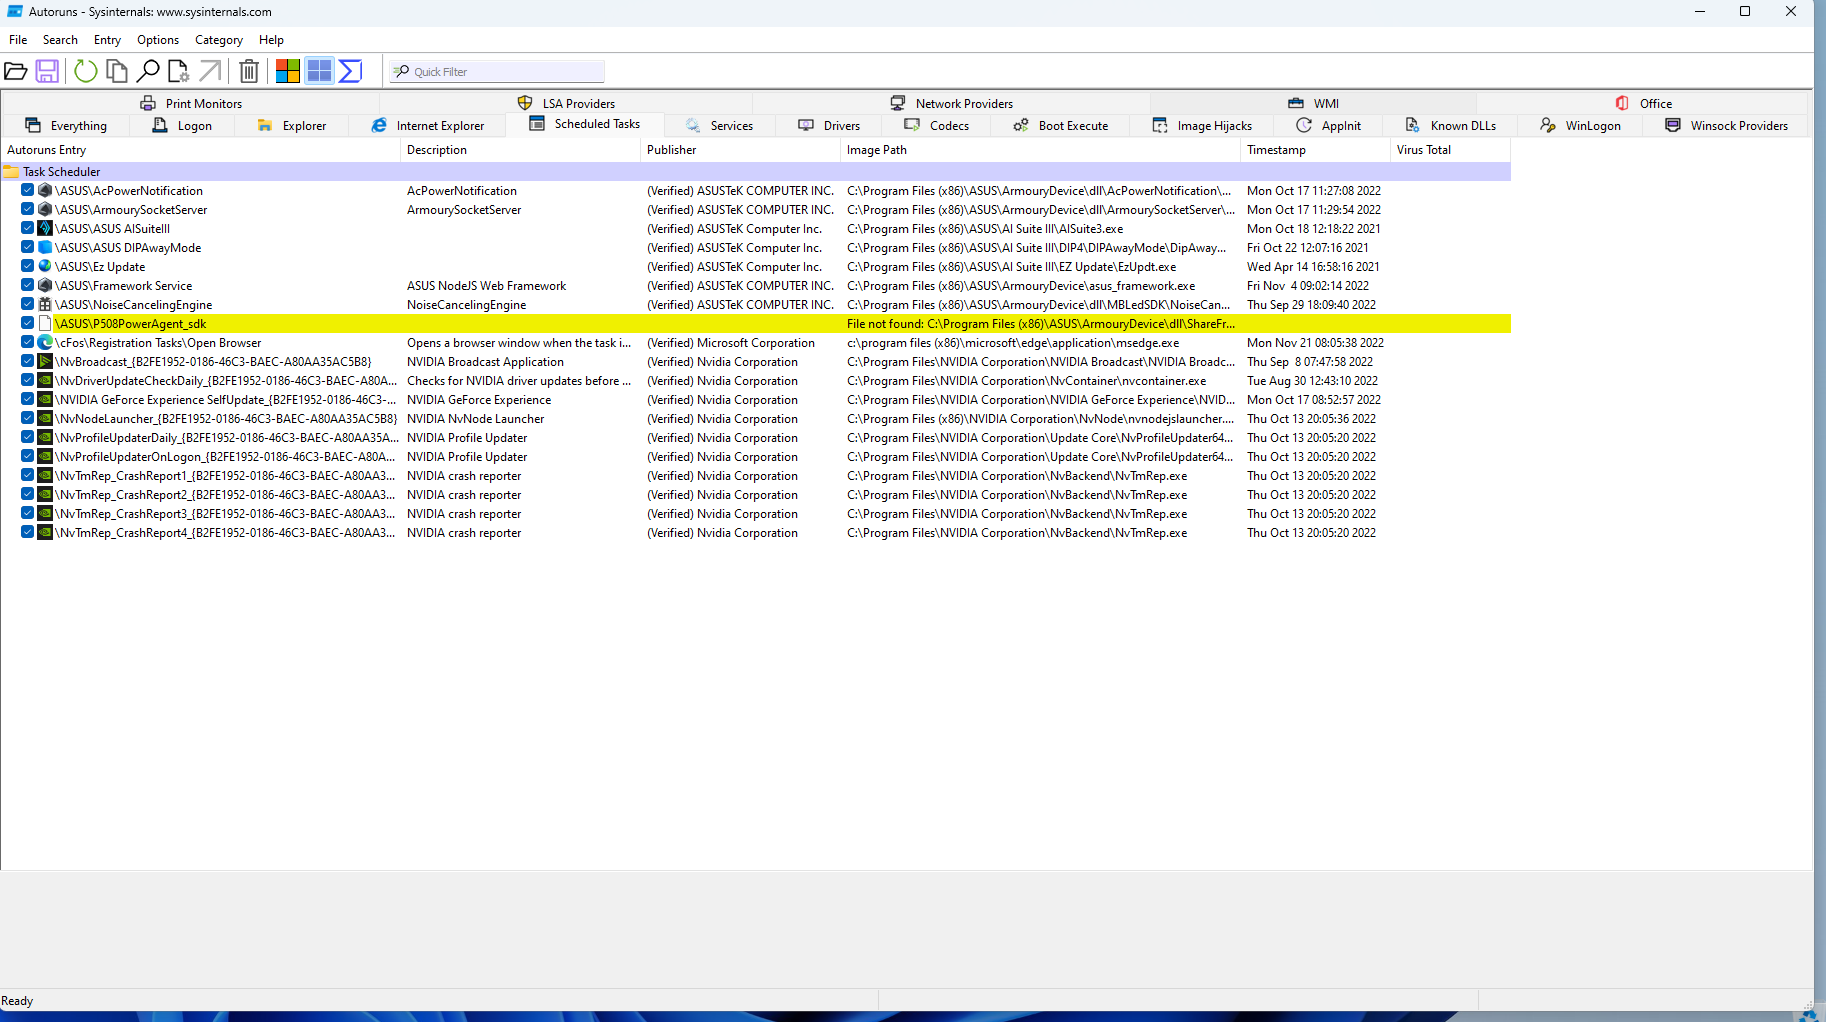Disable the NvNodeLauncher task checkbox
The height and width of the screenshot is (1022, 1826).
[28, 419]
